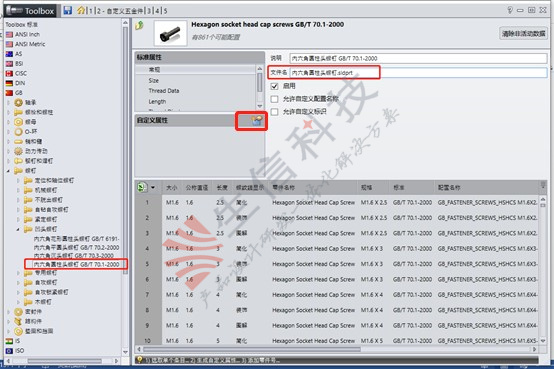
Task: Choose the AS Australian standard flag
Action: 10,54
